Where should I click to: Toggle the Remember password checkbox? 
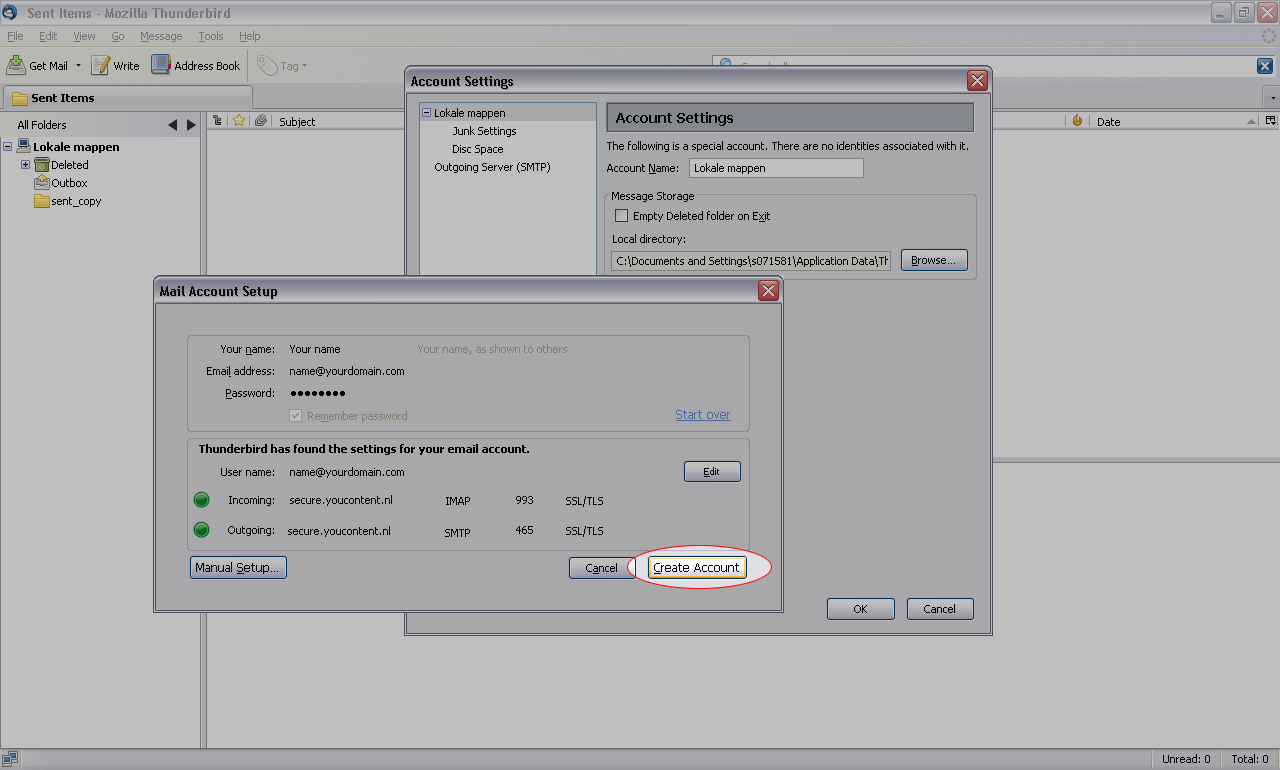coord(295,416)
